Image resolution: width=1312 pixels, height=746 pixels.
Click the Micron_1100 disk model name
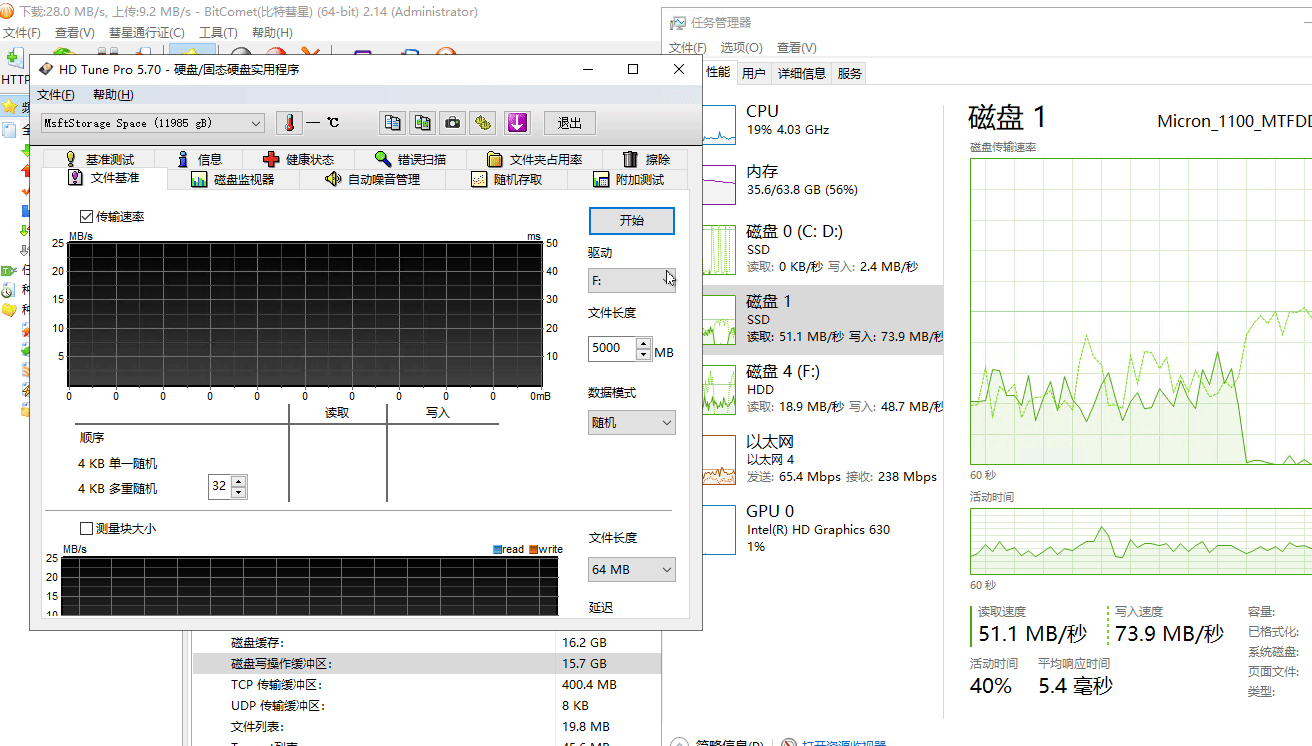[x=1234, y=122]
